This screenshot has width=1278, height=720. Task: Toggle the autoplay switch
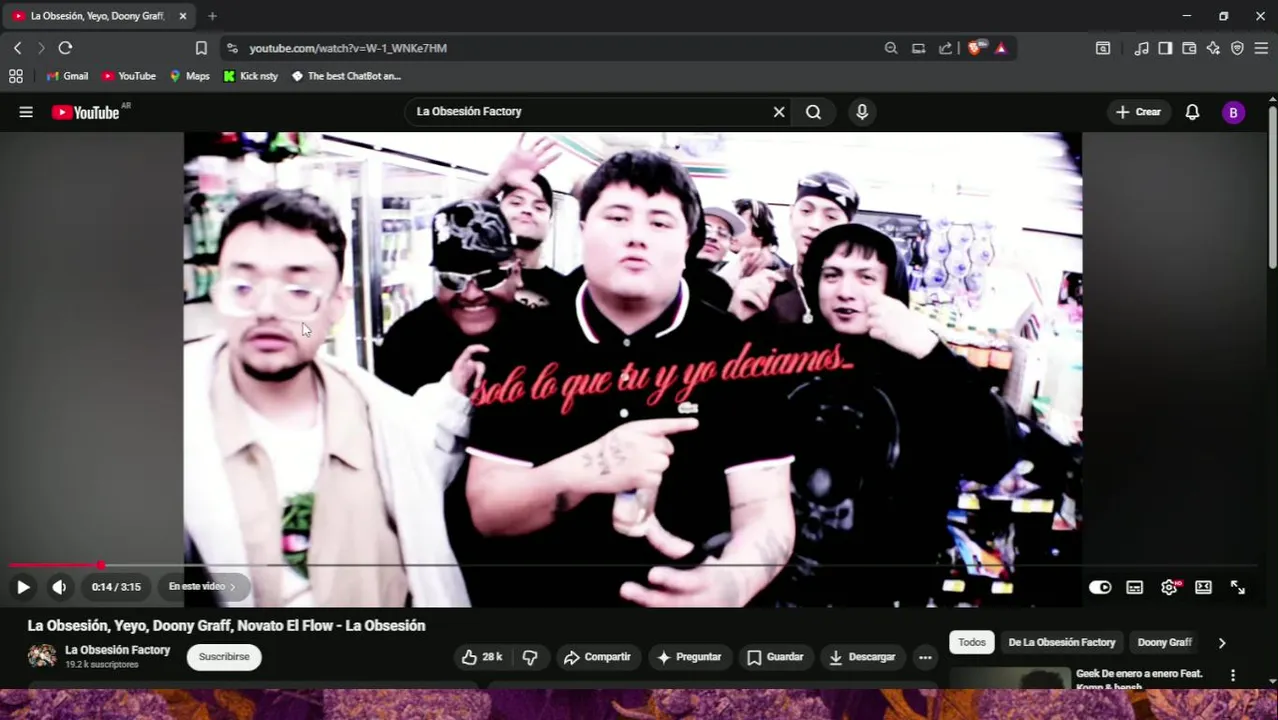click(1100, 587)
